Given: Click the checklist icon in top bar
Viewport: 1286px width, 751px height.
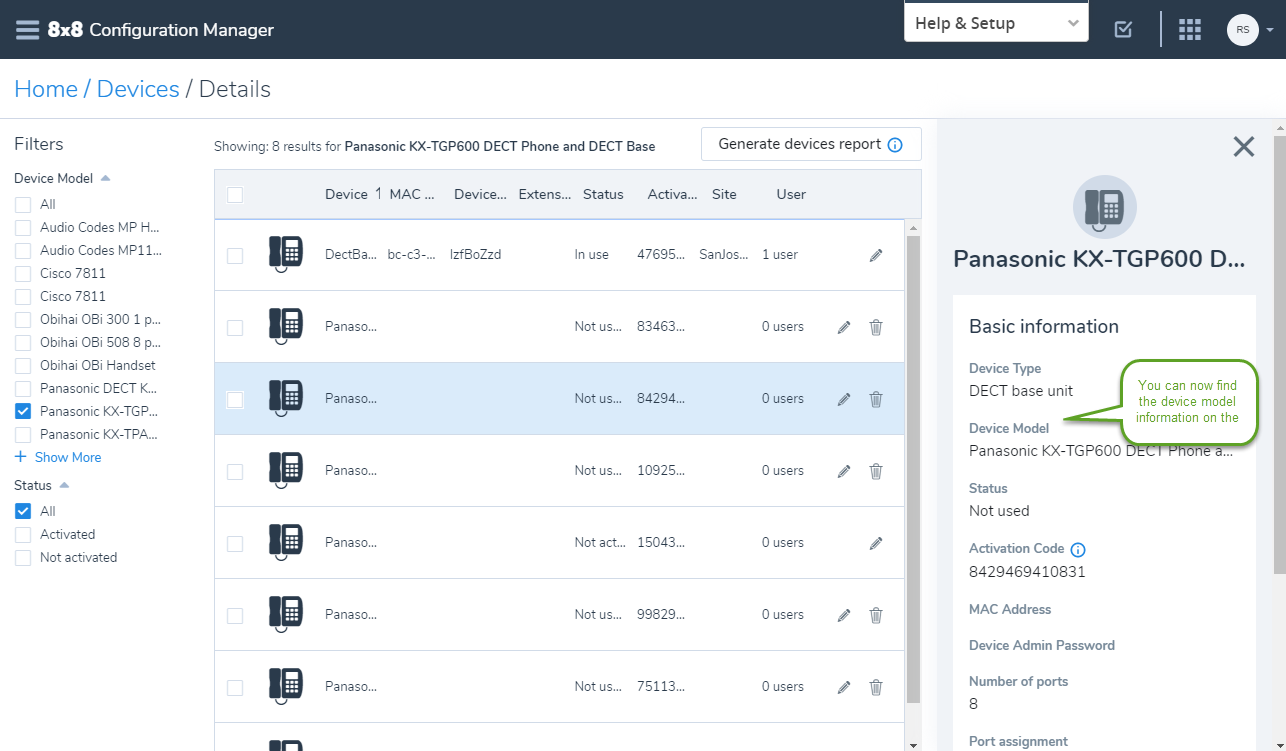Looking at the screenshot, I should 1123,29.
